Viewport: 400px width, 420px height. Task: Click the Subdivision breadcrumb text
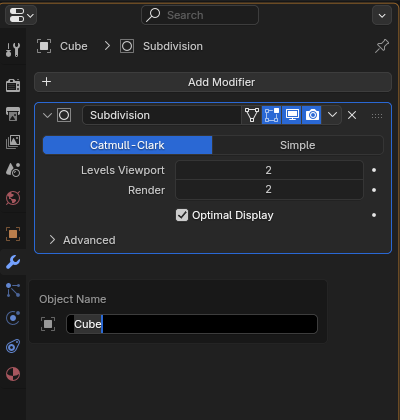coord(173,46)
